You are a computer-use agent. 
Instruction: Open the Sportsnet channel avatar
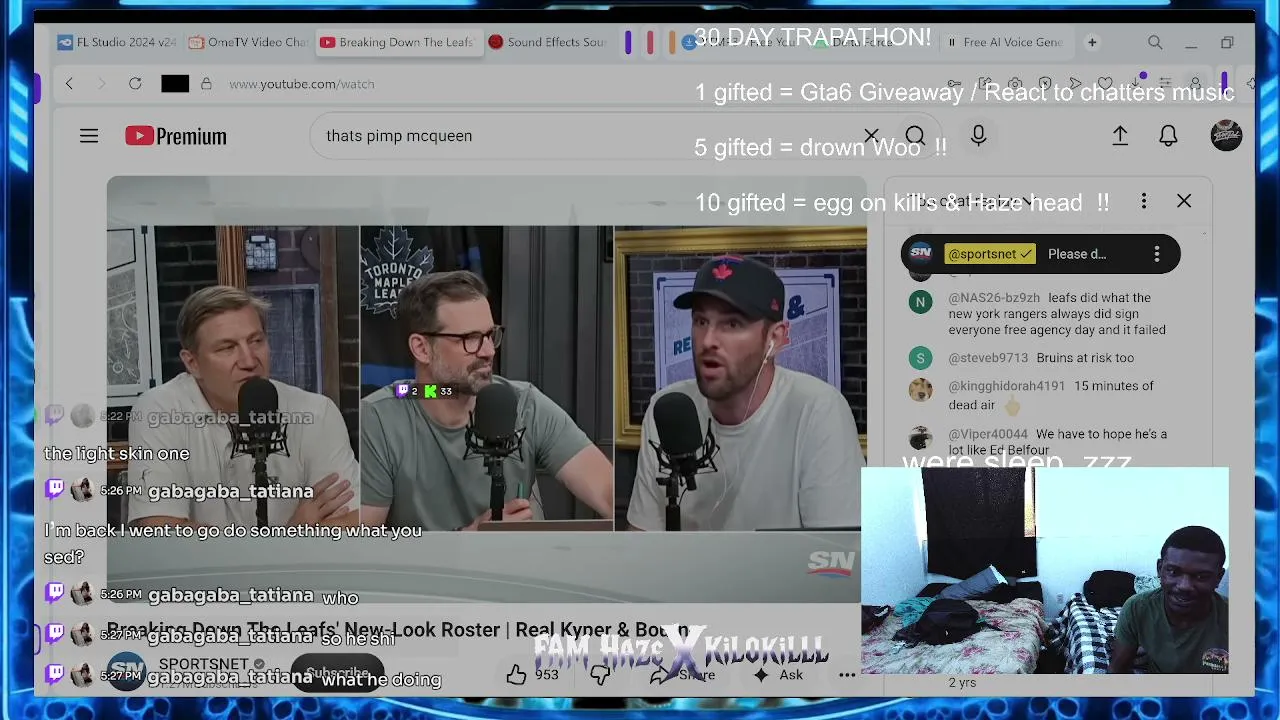click(126, 671)
